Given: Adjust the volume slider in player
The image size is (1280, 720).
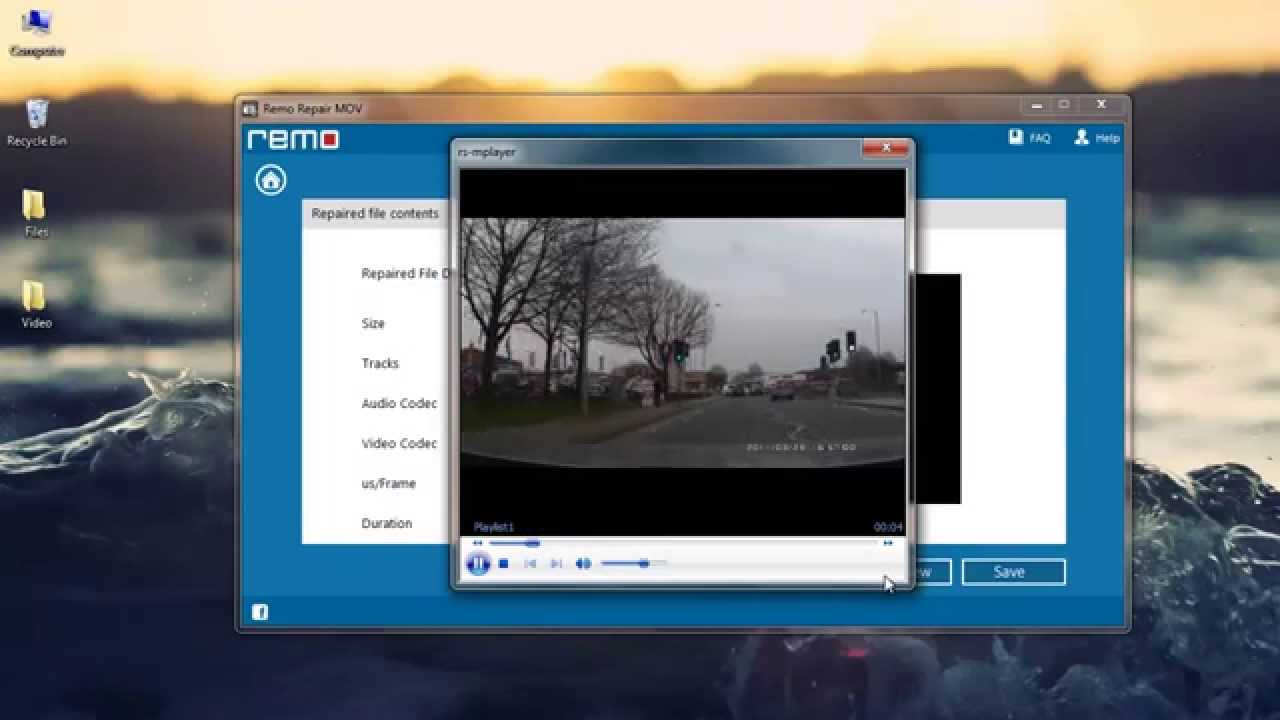Looking at the screenshot, I should pos(633,564).
